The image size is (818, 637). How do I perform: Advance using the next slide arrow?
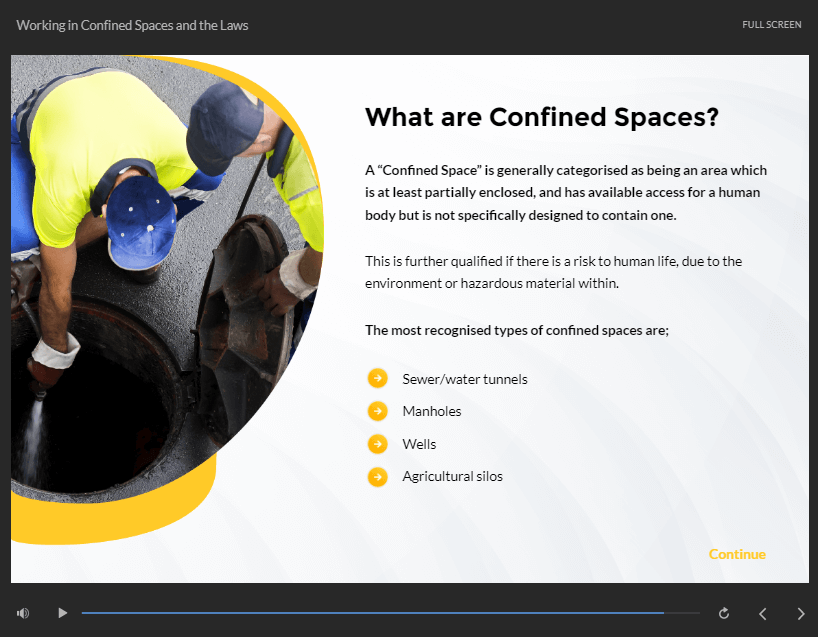799,612
